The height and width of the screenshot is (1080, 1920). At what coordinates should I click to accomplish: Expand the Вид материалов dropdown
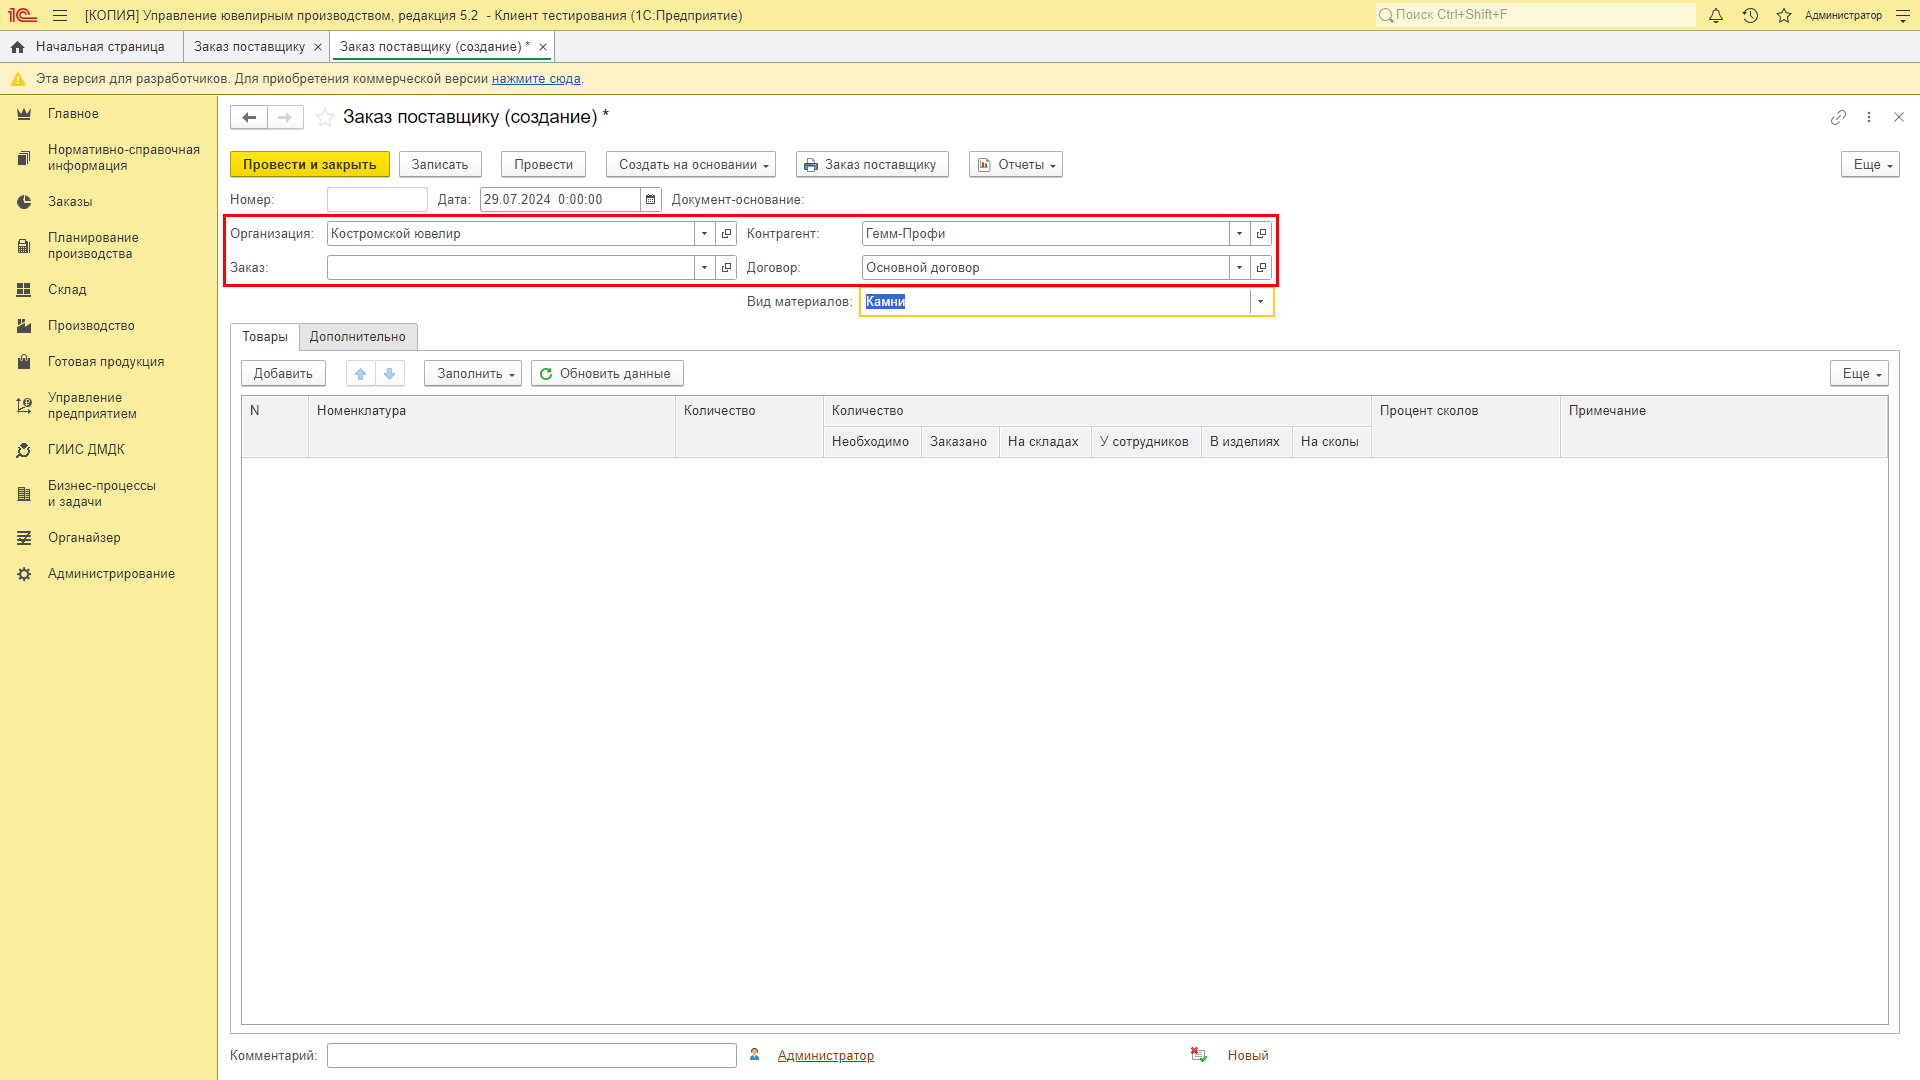[1260, 301]
